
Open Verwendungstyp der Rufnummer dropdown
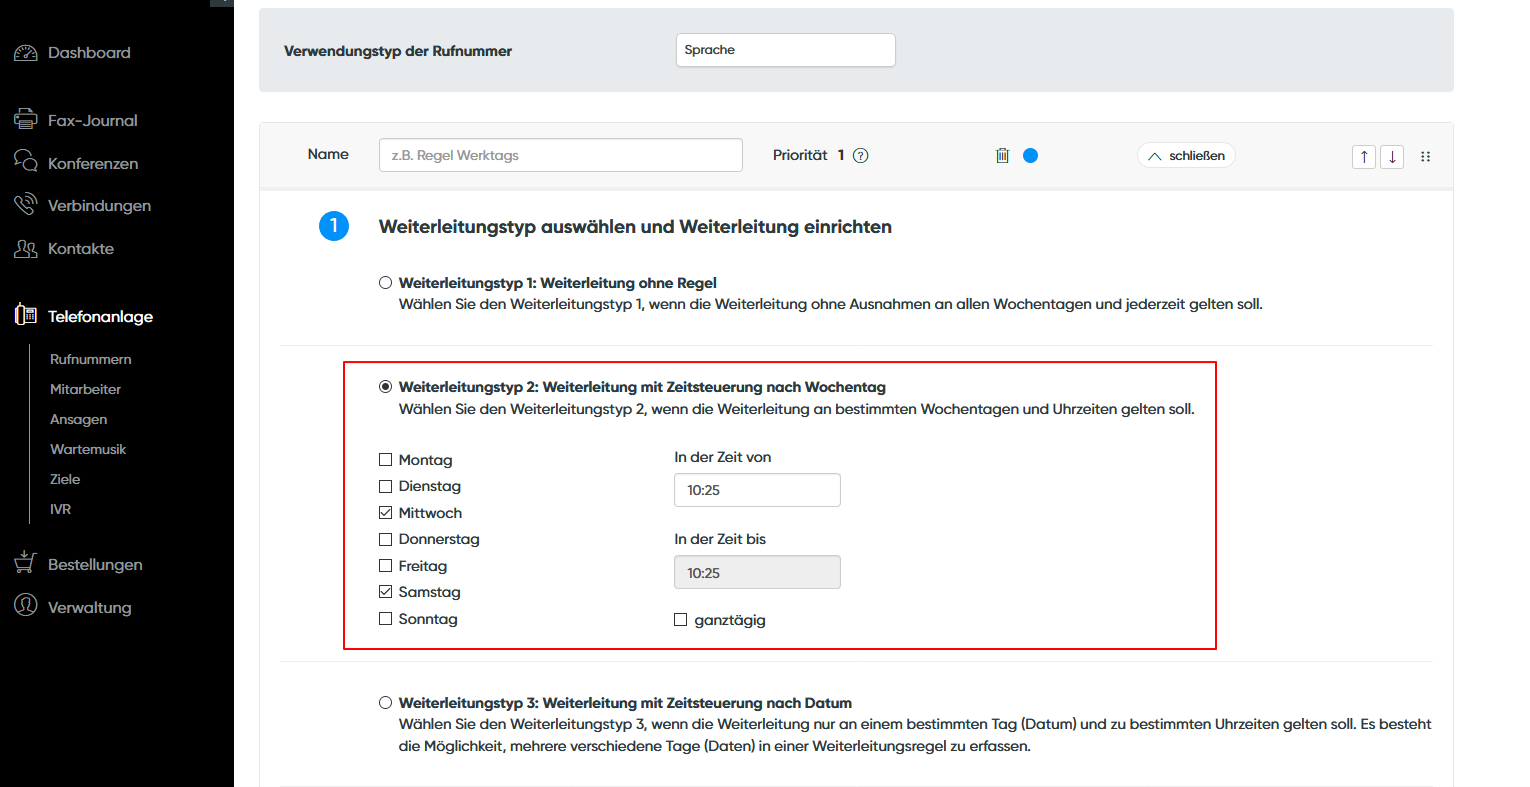(x=785, y=50)
